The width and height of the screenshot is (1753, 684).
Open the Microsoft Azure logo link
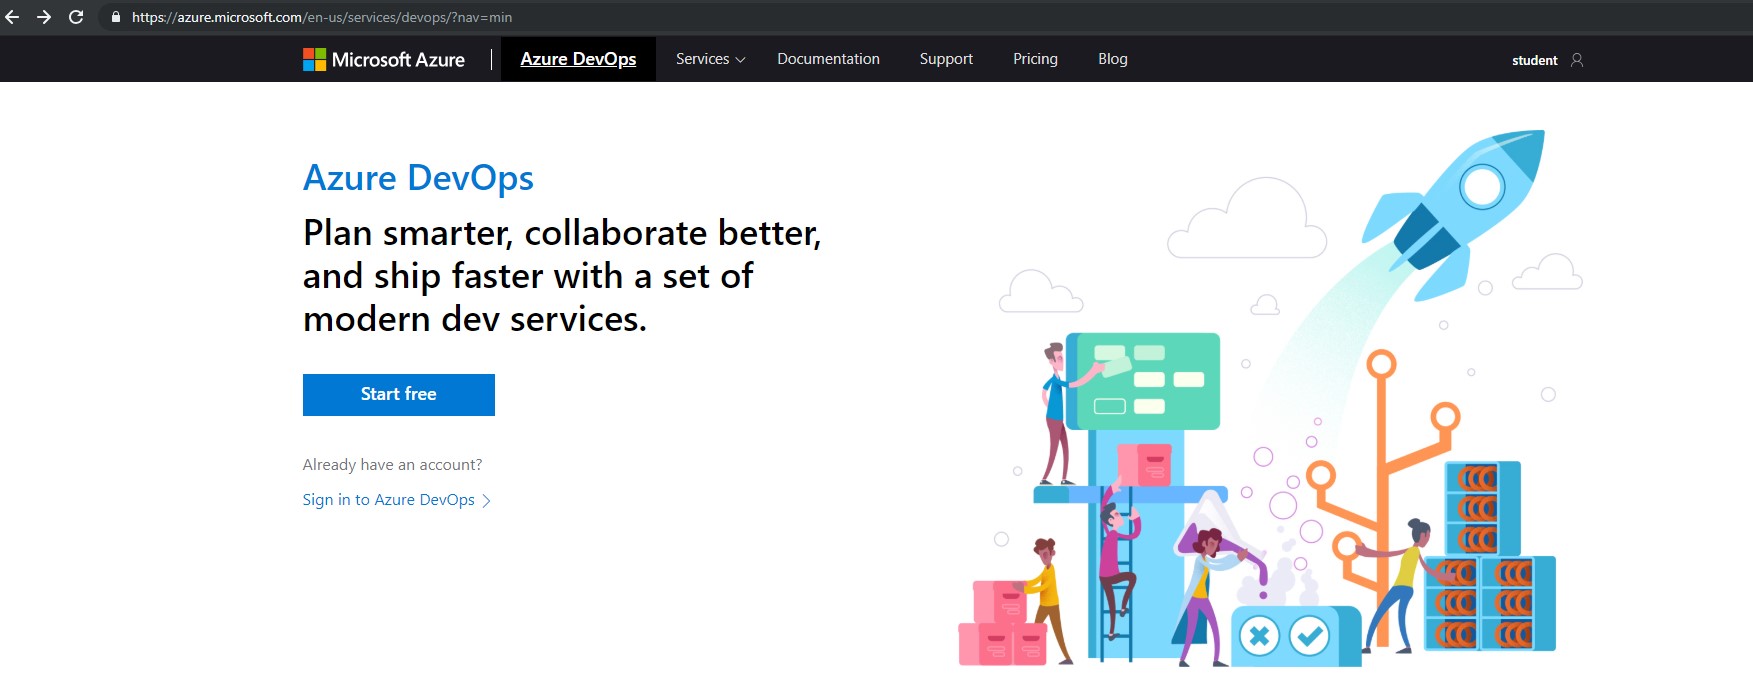384,60
